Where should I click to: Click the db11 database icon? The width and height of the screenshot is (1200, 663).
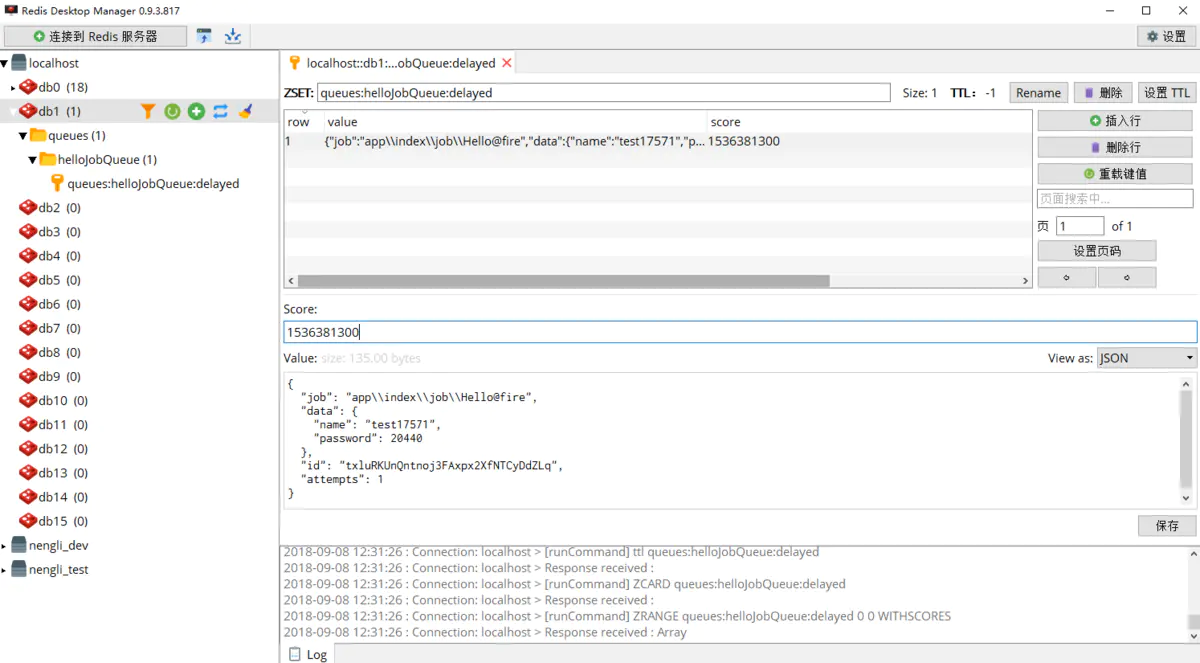pyautogui.click(x=28, y=425)
